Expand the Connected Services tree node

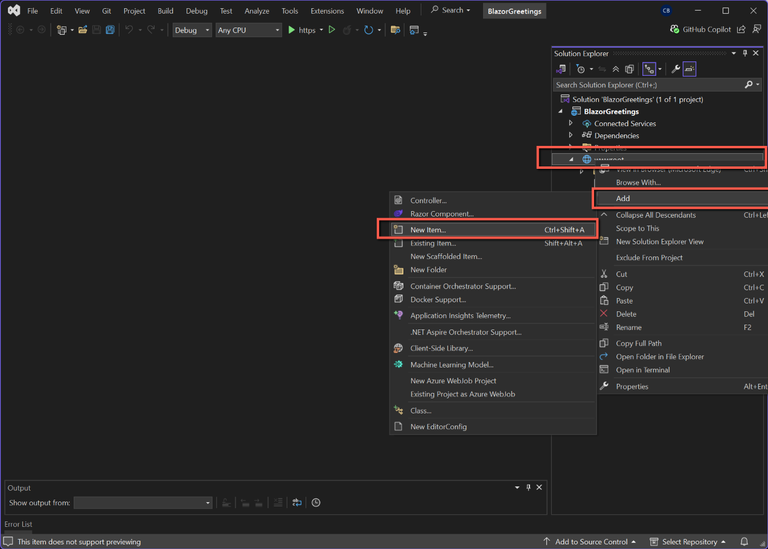571,123
